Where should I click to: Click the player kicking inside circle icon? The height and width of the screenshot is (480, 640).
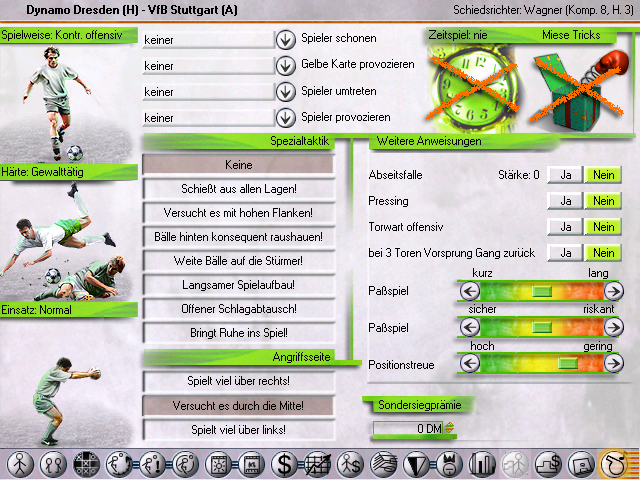pyautogui.click(x=185, y=464)
